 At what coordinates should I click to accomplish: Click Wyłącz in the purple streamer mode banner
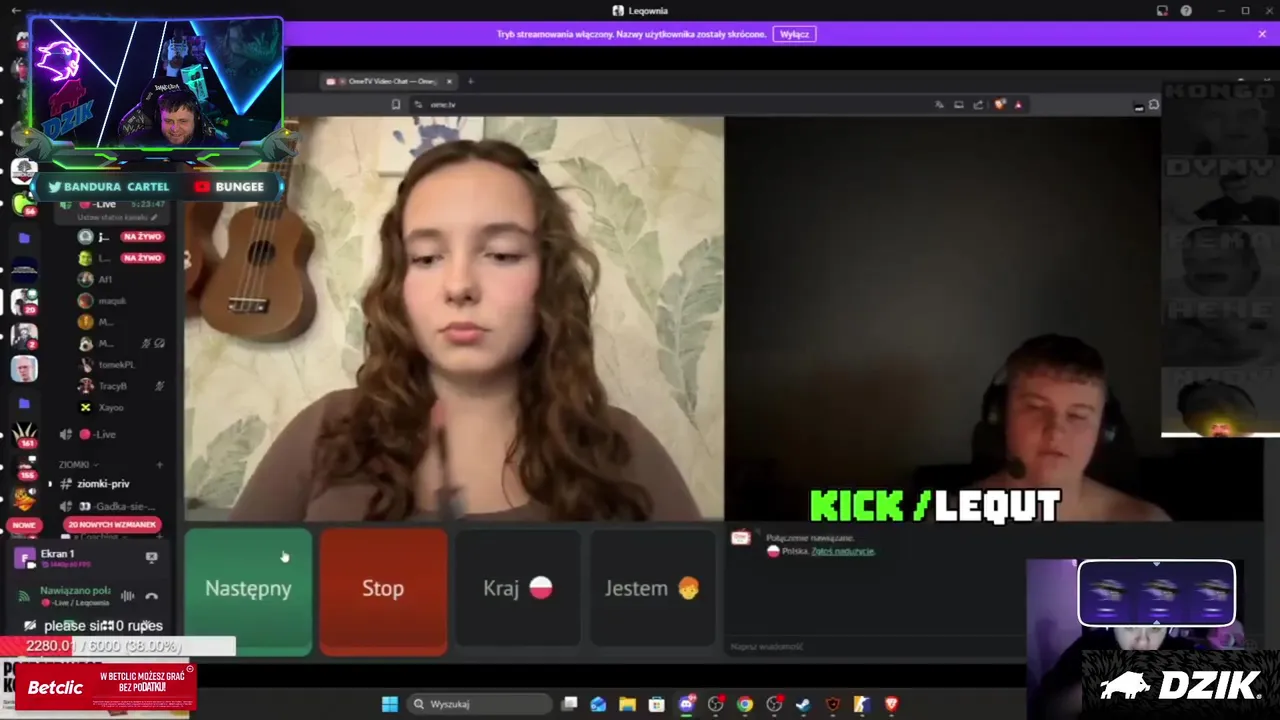tap(794, 34)
